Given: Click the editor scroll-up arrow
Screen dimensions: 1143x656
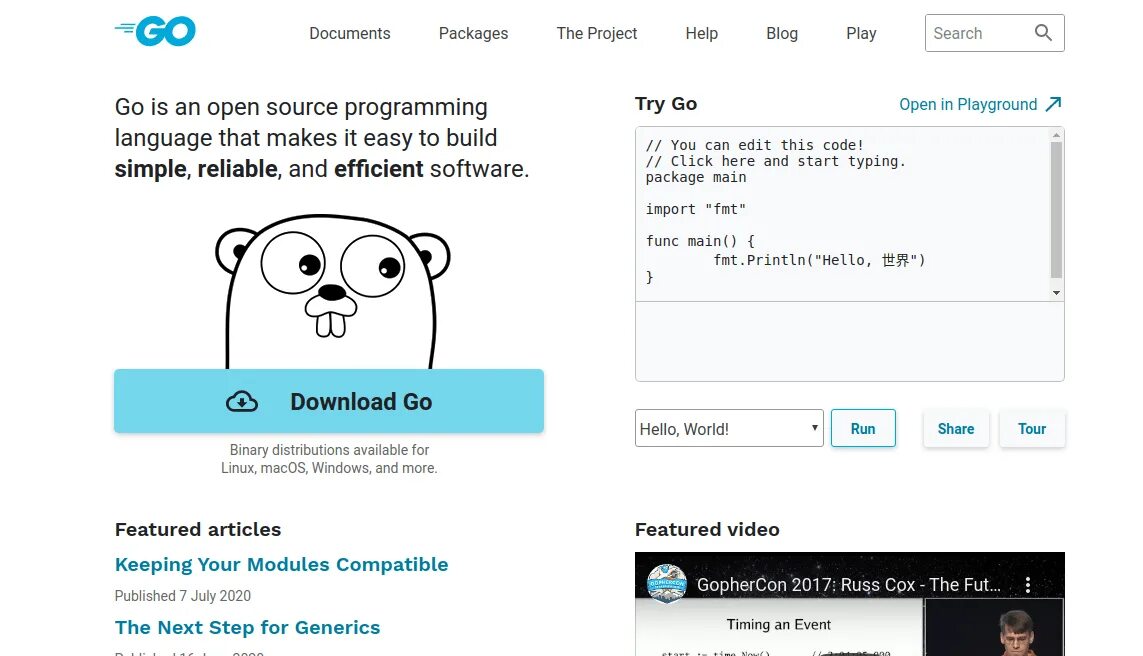Looking at the screenshot, I should click(1056, 135).
